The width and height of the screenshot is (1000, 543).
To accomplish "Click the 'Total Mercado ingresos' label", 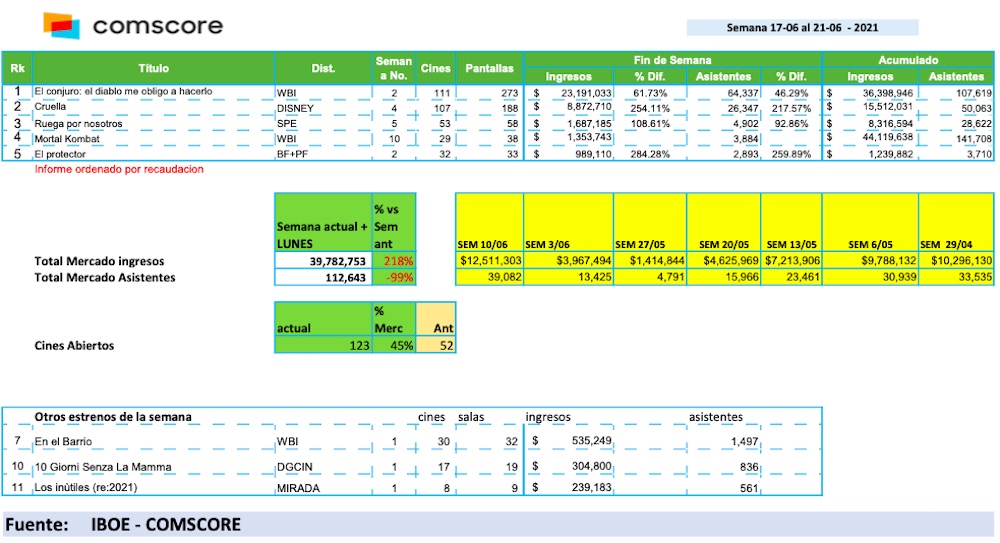I will tap(99, 261).
